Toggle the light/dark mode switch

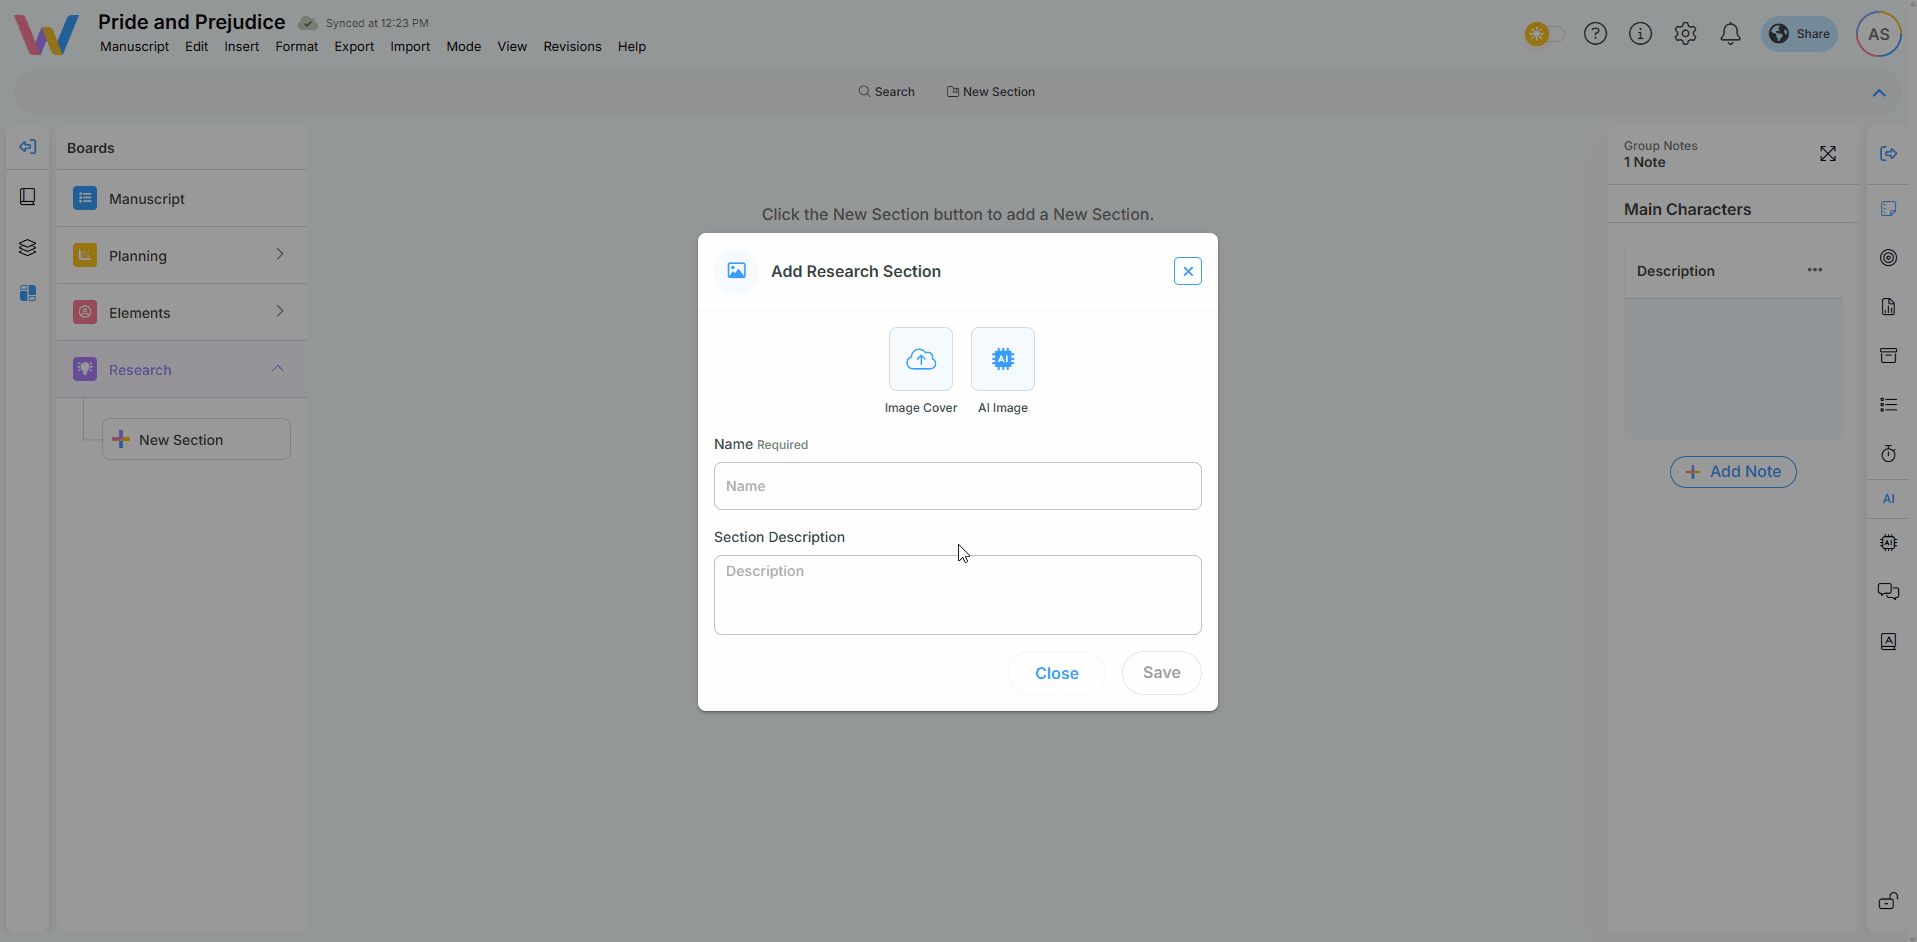click(x=1544, y=34)
